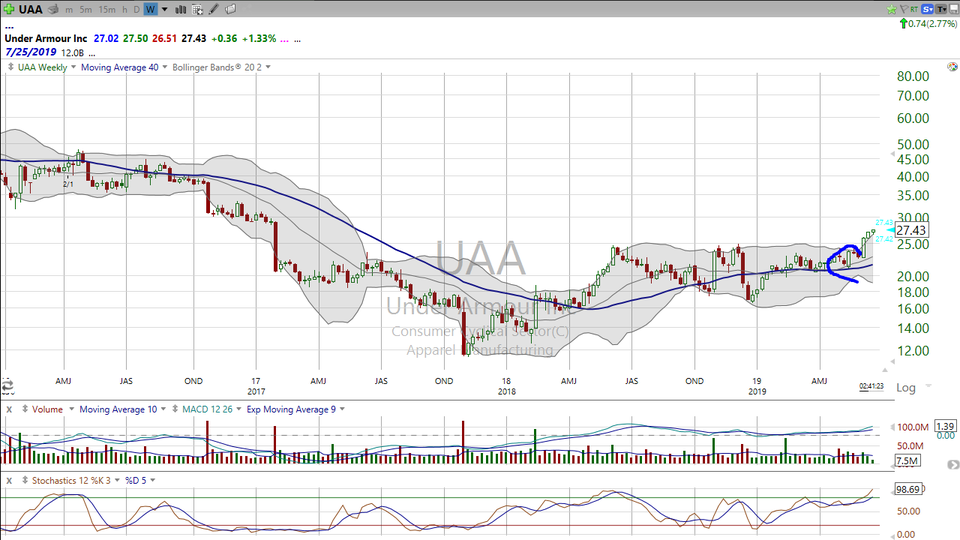The image size is (960, 540).
Task: Click the green plus add icon beside UAA
Action: [x=9, y=9]
